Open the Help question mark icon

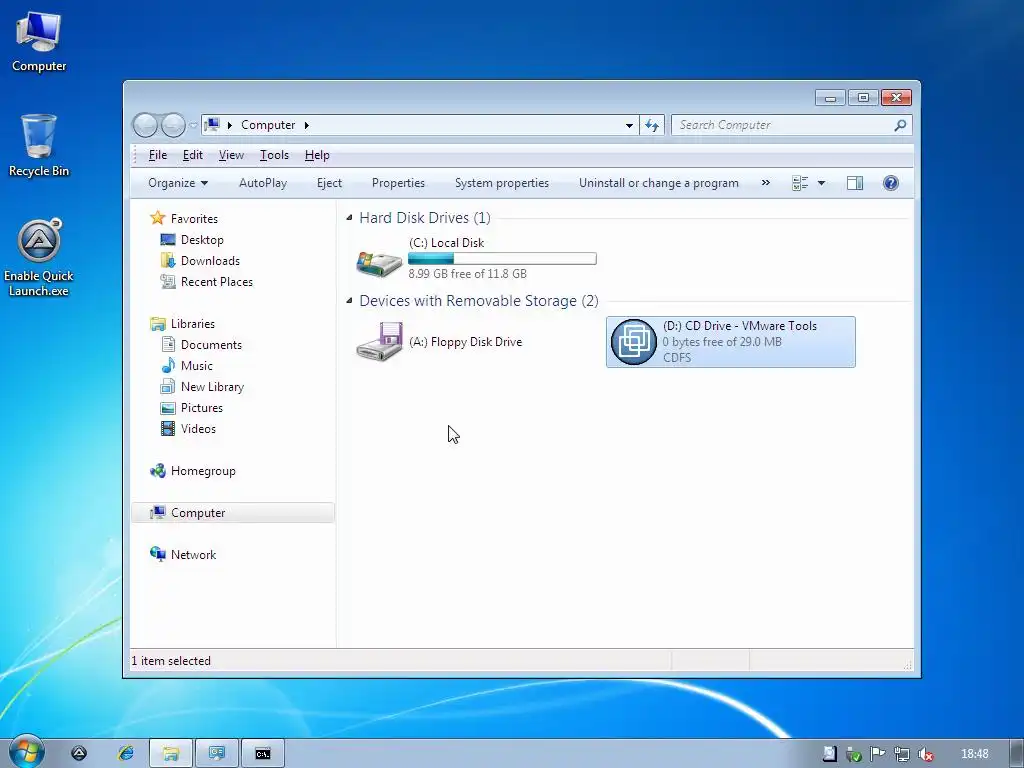890,183
